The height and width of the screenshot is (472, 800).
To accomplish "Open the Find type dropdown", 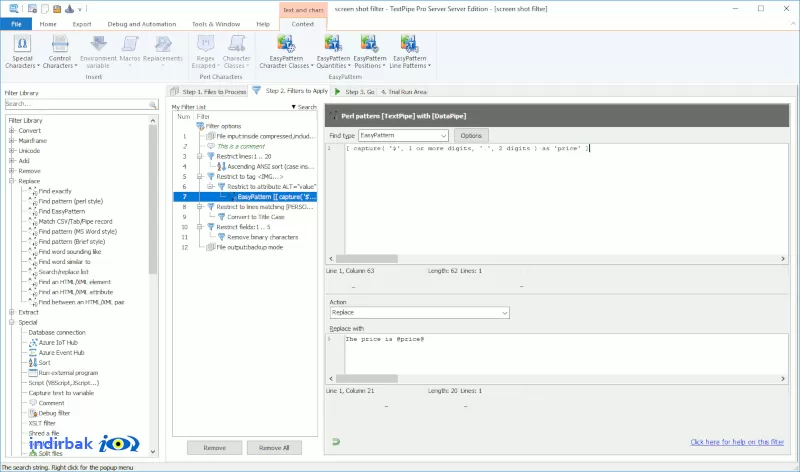I will [403, 135].
